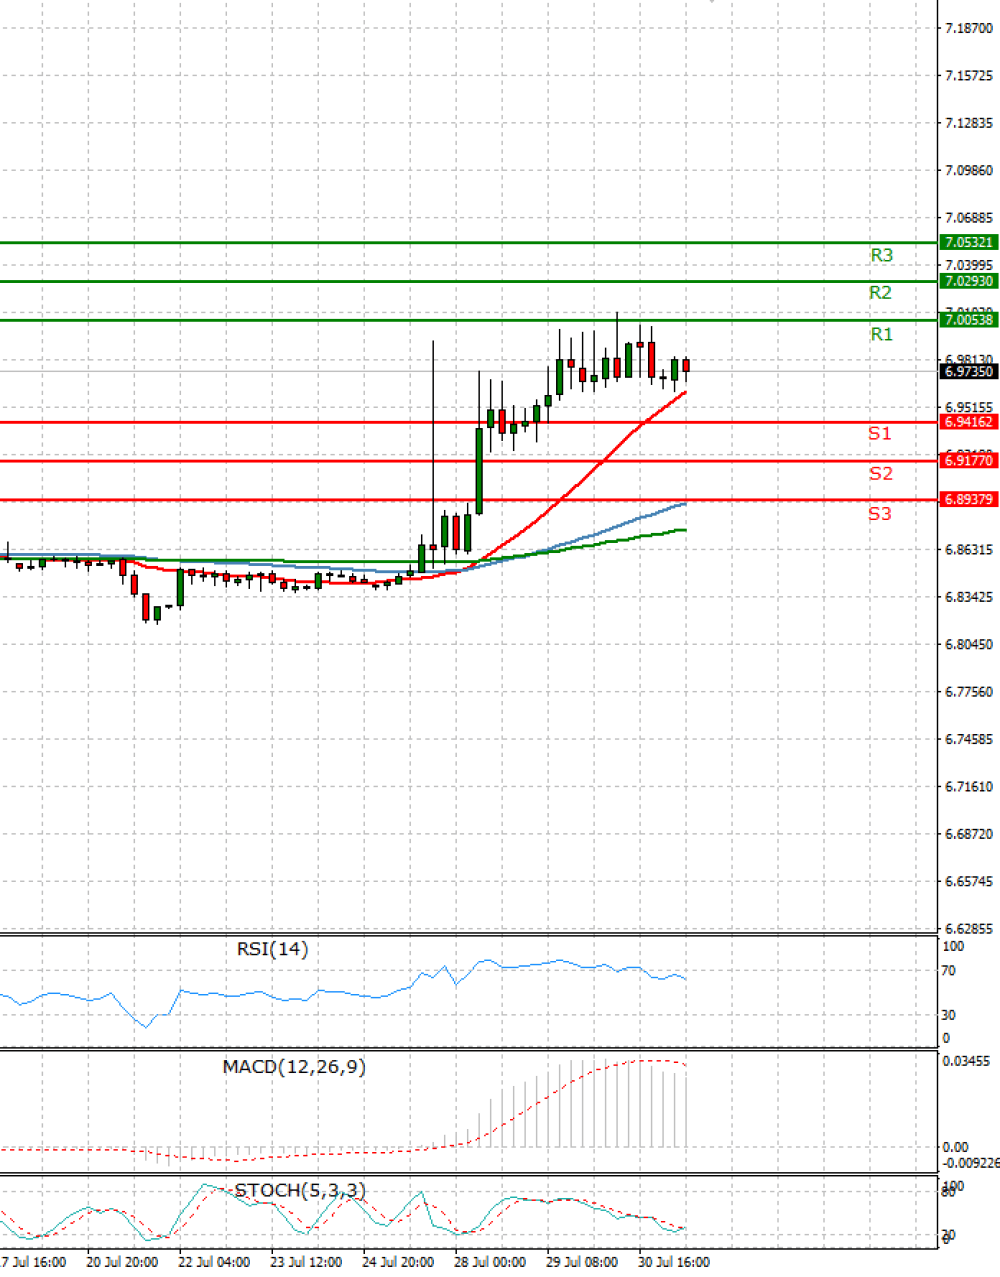Screen dimensions: 1000x1277
Task: Click the 7.09860 price axis value
Action: point(969,170)
